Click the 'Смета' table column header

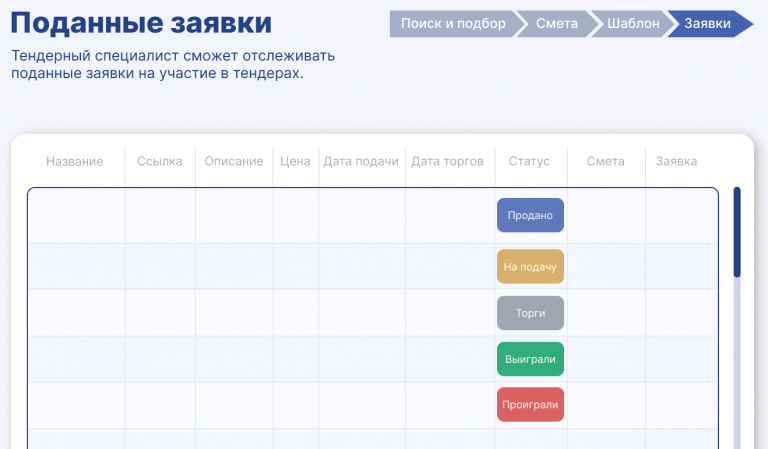coord(606,161)
